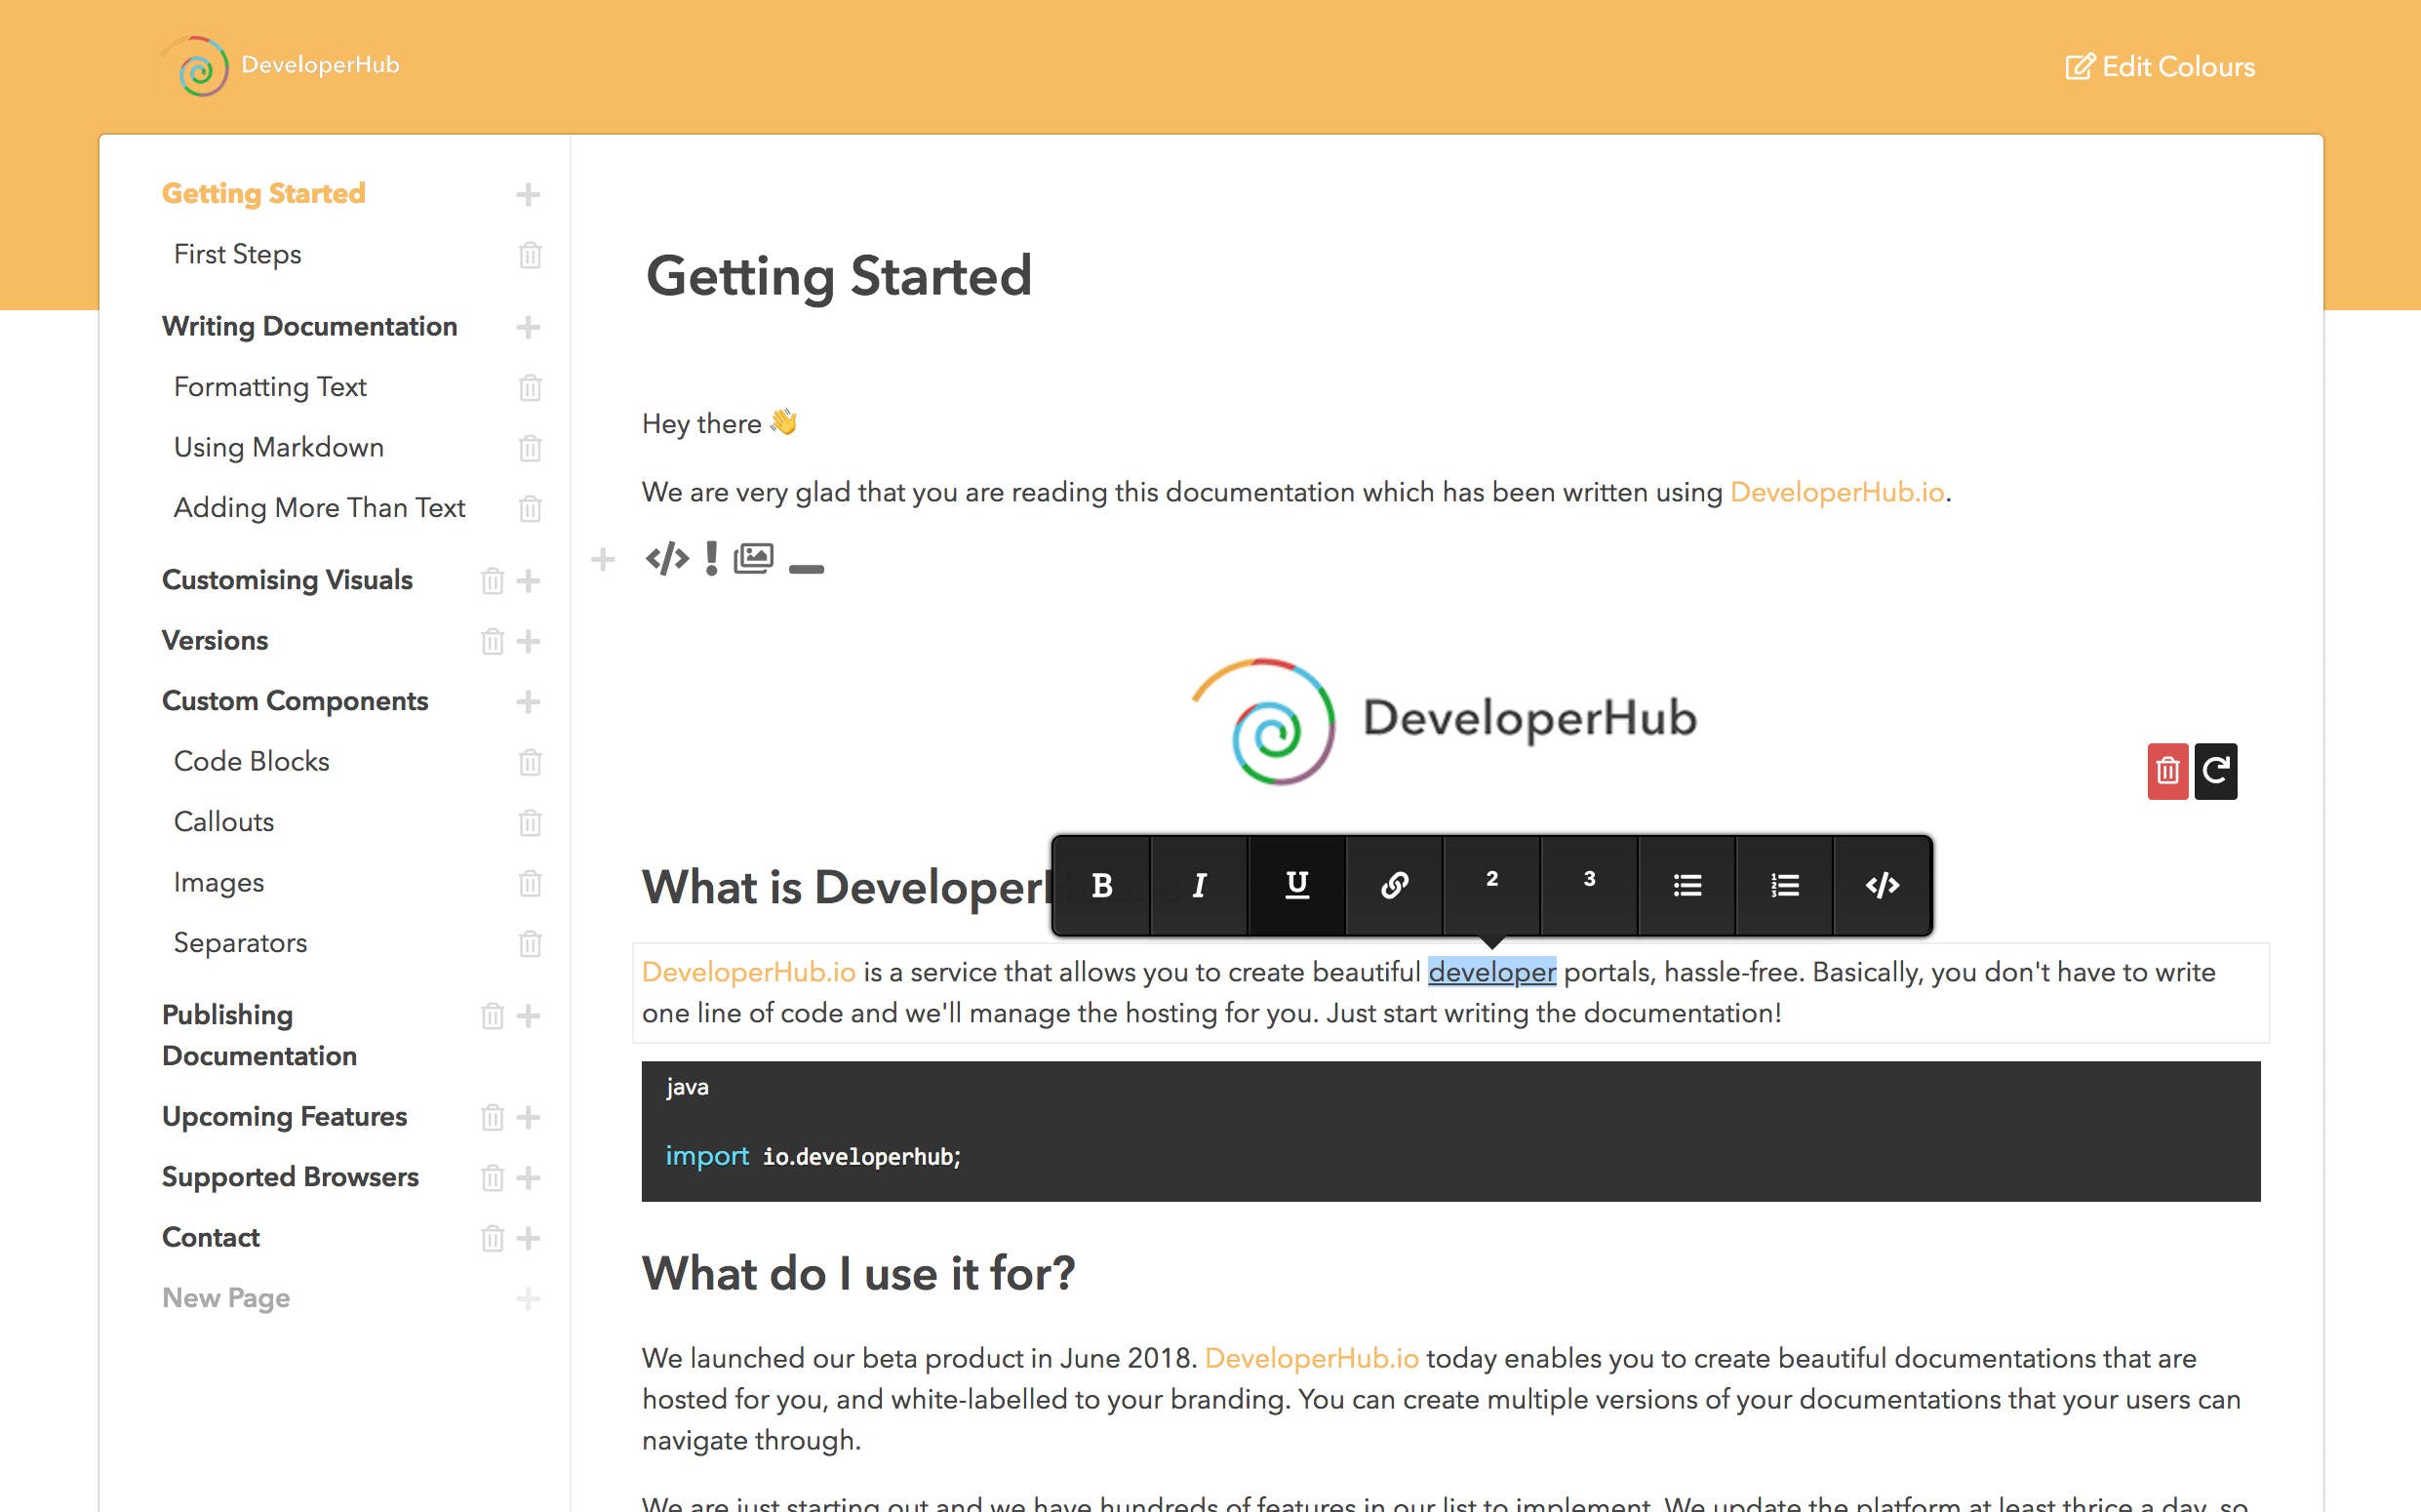The width and height of the screenshot is (2421, 1512).
Task: Delete image block with red trash icon
Action: (2167, 771)
